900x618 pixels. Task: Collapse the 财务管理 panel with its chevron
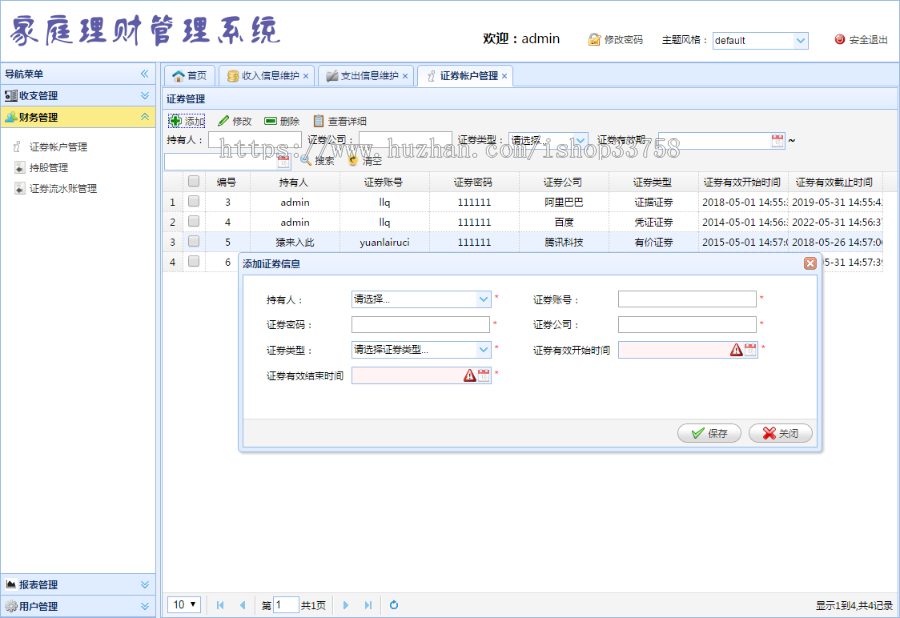click(x=147, y=117)
